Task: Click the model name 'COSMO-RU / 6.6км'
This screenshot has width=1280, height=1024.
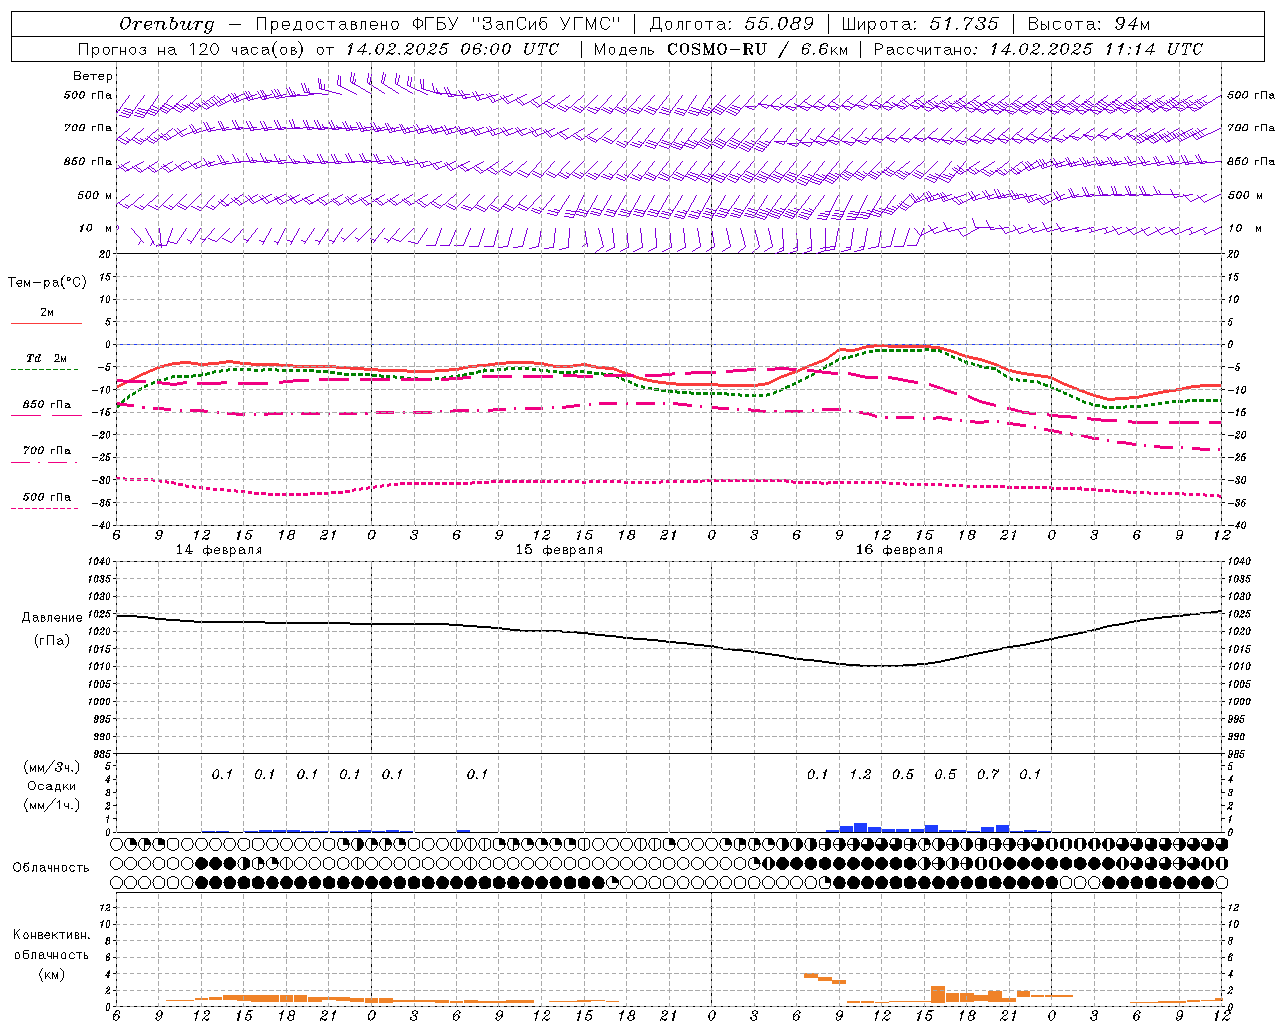Action: point(758,49)
